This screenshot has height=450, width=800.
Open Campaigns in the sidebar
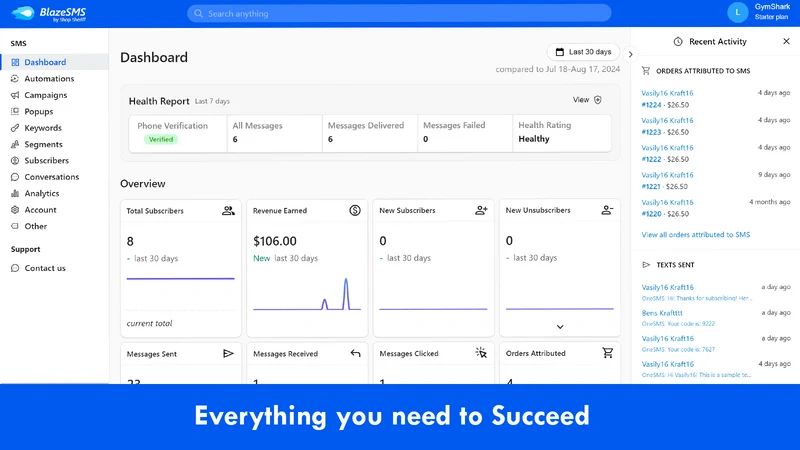click(45, 95)
